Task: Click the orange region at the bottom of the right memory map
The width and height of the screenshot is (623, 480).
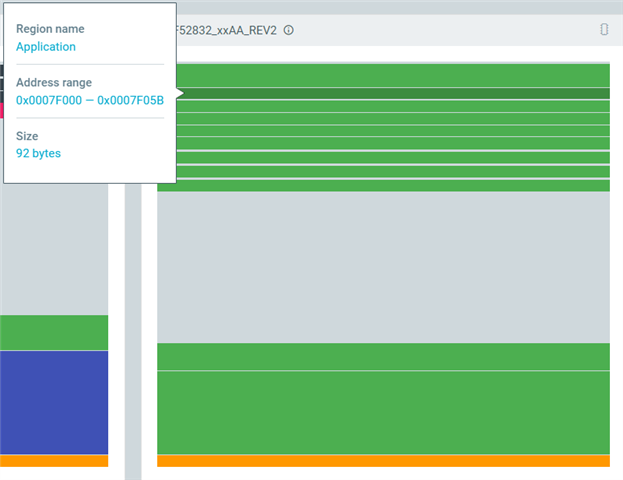Action: click(x=383, y=461)
